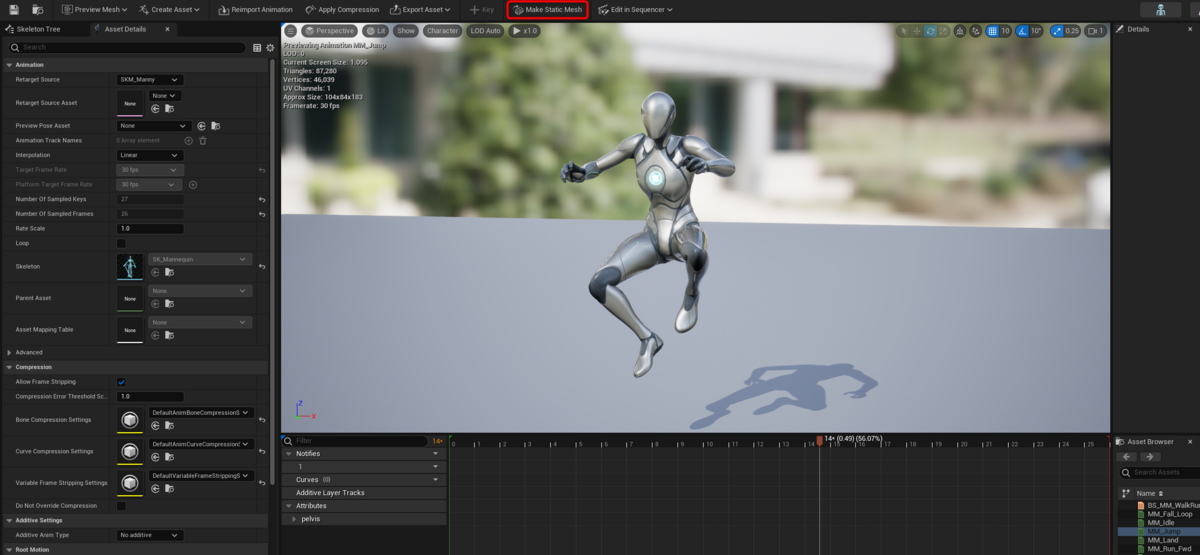Open the Interpolation Linear dropdown
The width and height of the screenshot is (1200, 555).
150,155
